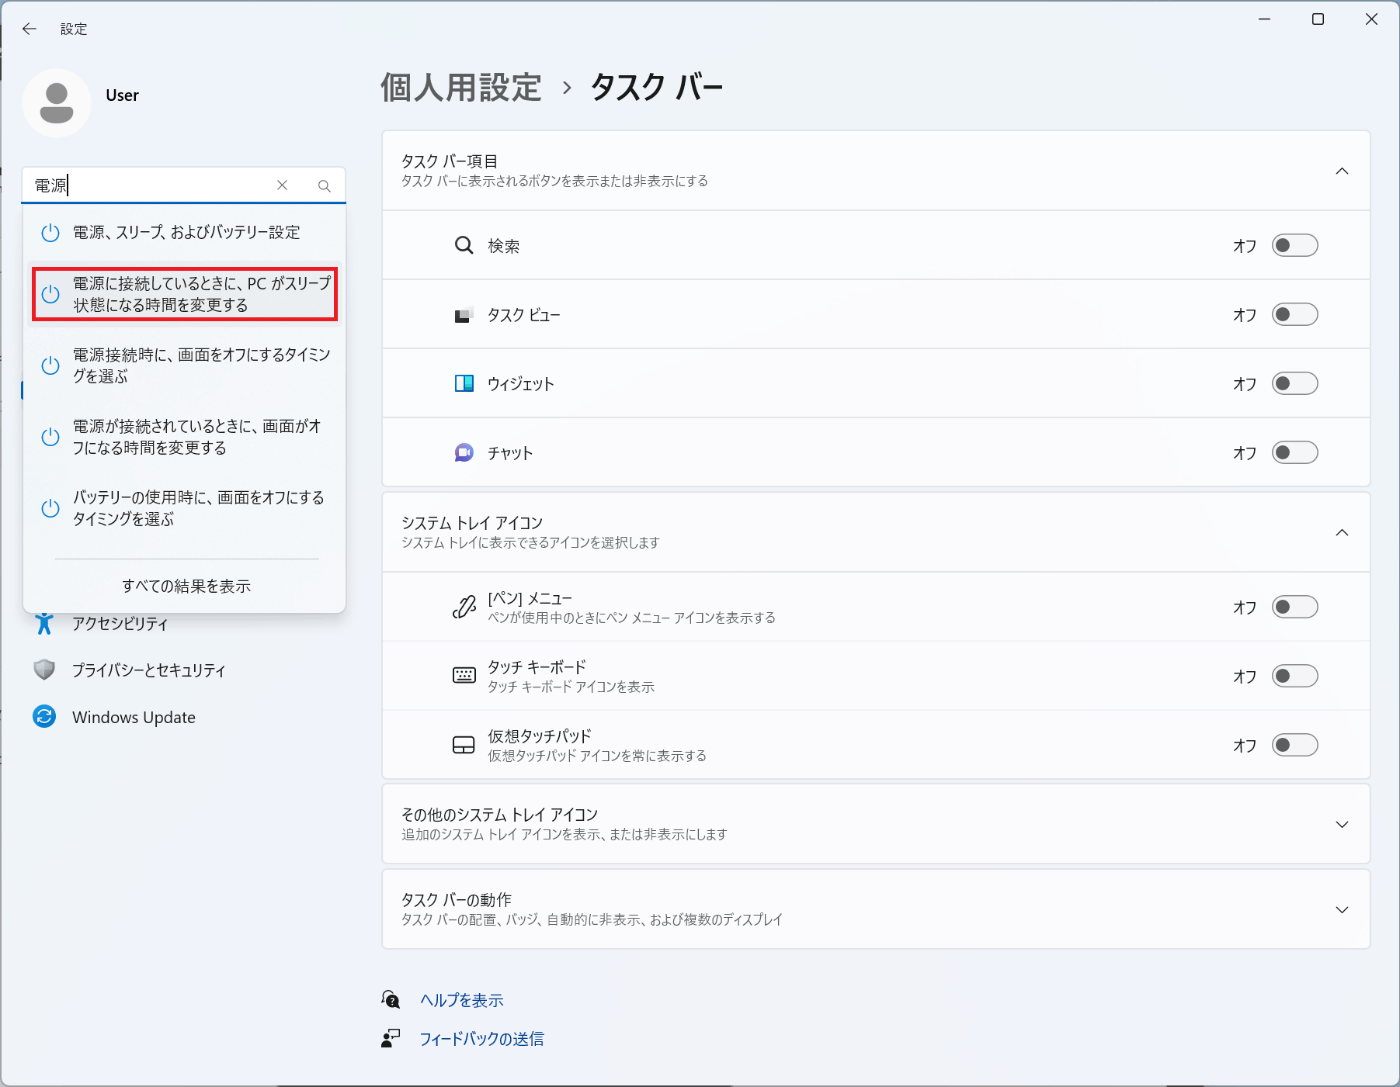The width and height of the screenshot is (1400, 1087).
Task: Turn on the チャット switch
Action: pos(1295,453)
